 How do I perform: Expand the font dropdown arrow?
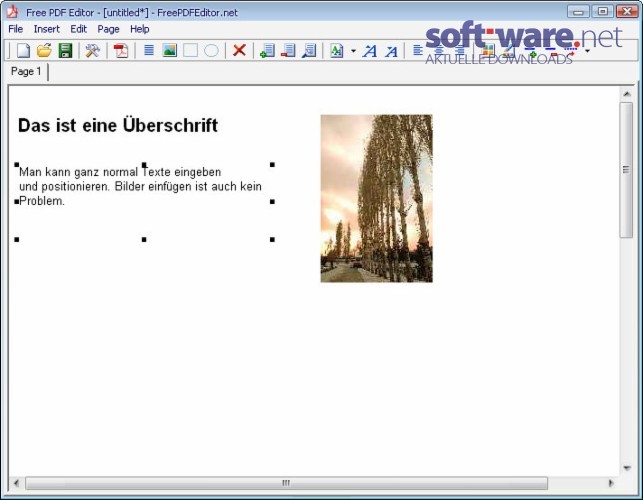(x=353, y=51)
